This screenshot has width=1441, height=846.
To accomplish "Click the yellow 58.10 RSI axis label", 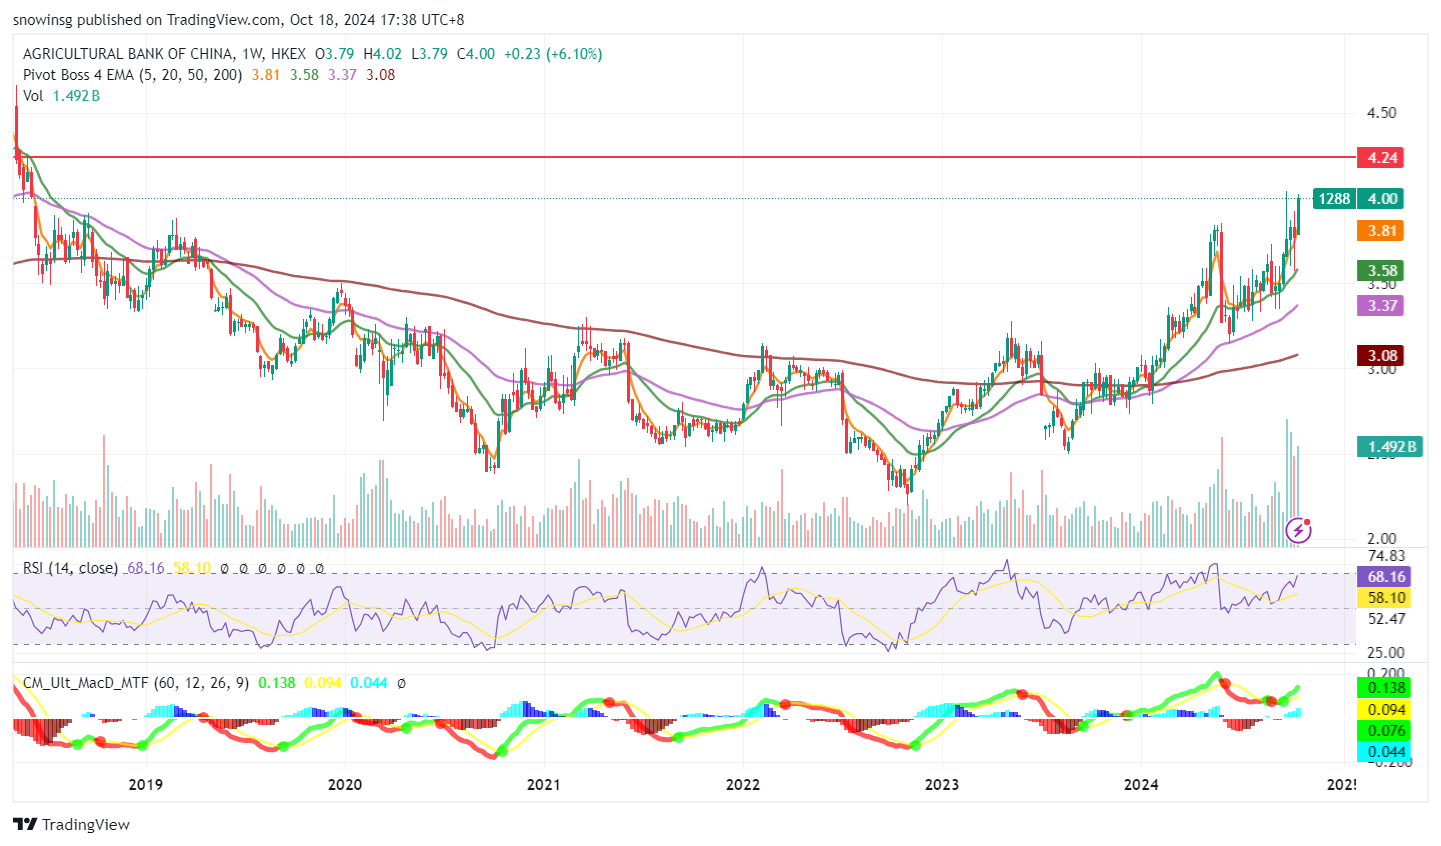I will [1385, 598].
